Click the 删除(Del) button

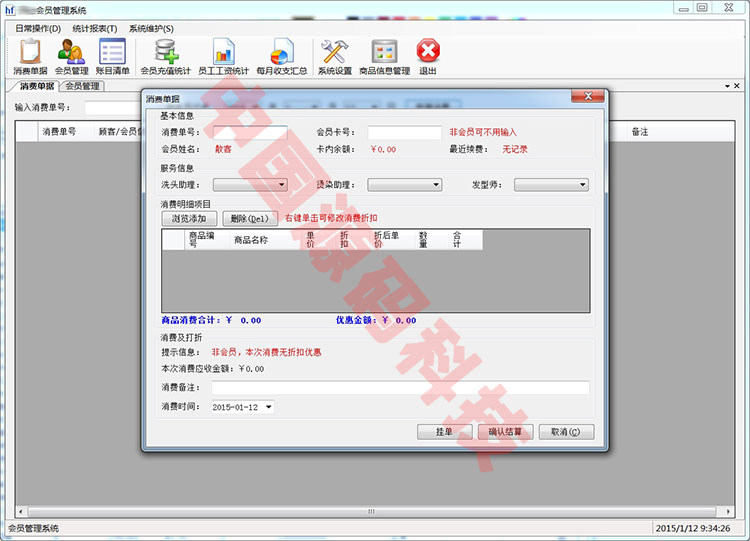(x=250, y=219)
